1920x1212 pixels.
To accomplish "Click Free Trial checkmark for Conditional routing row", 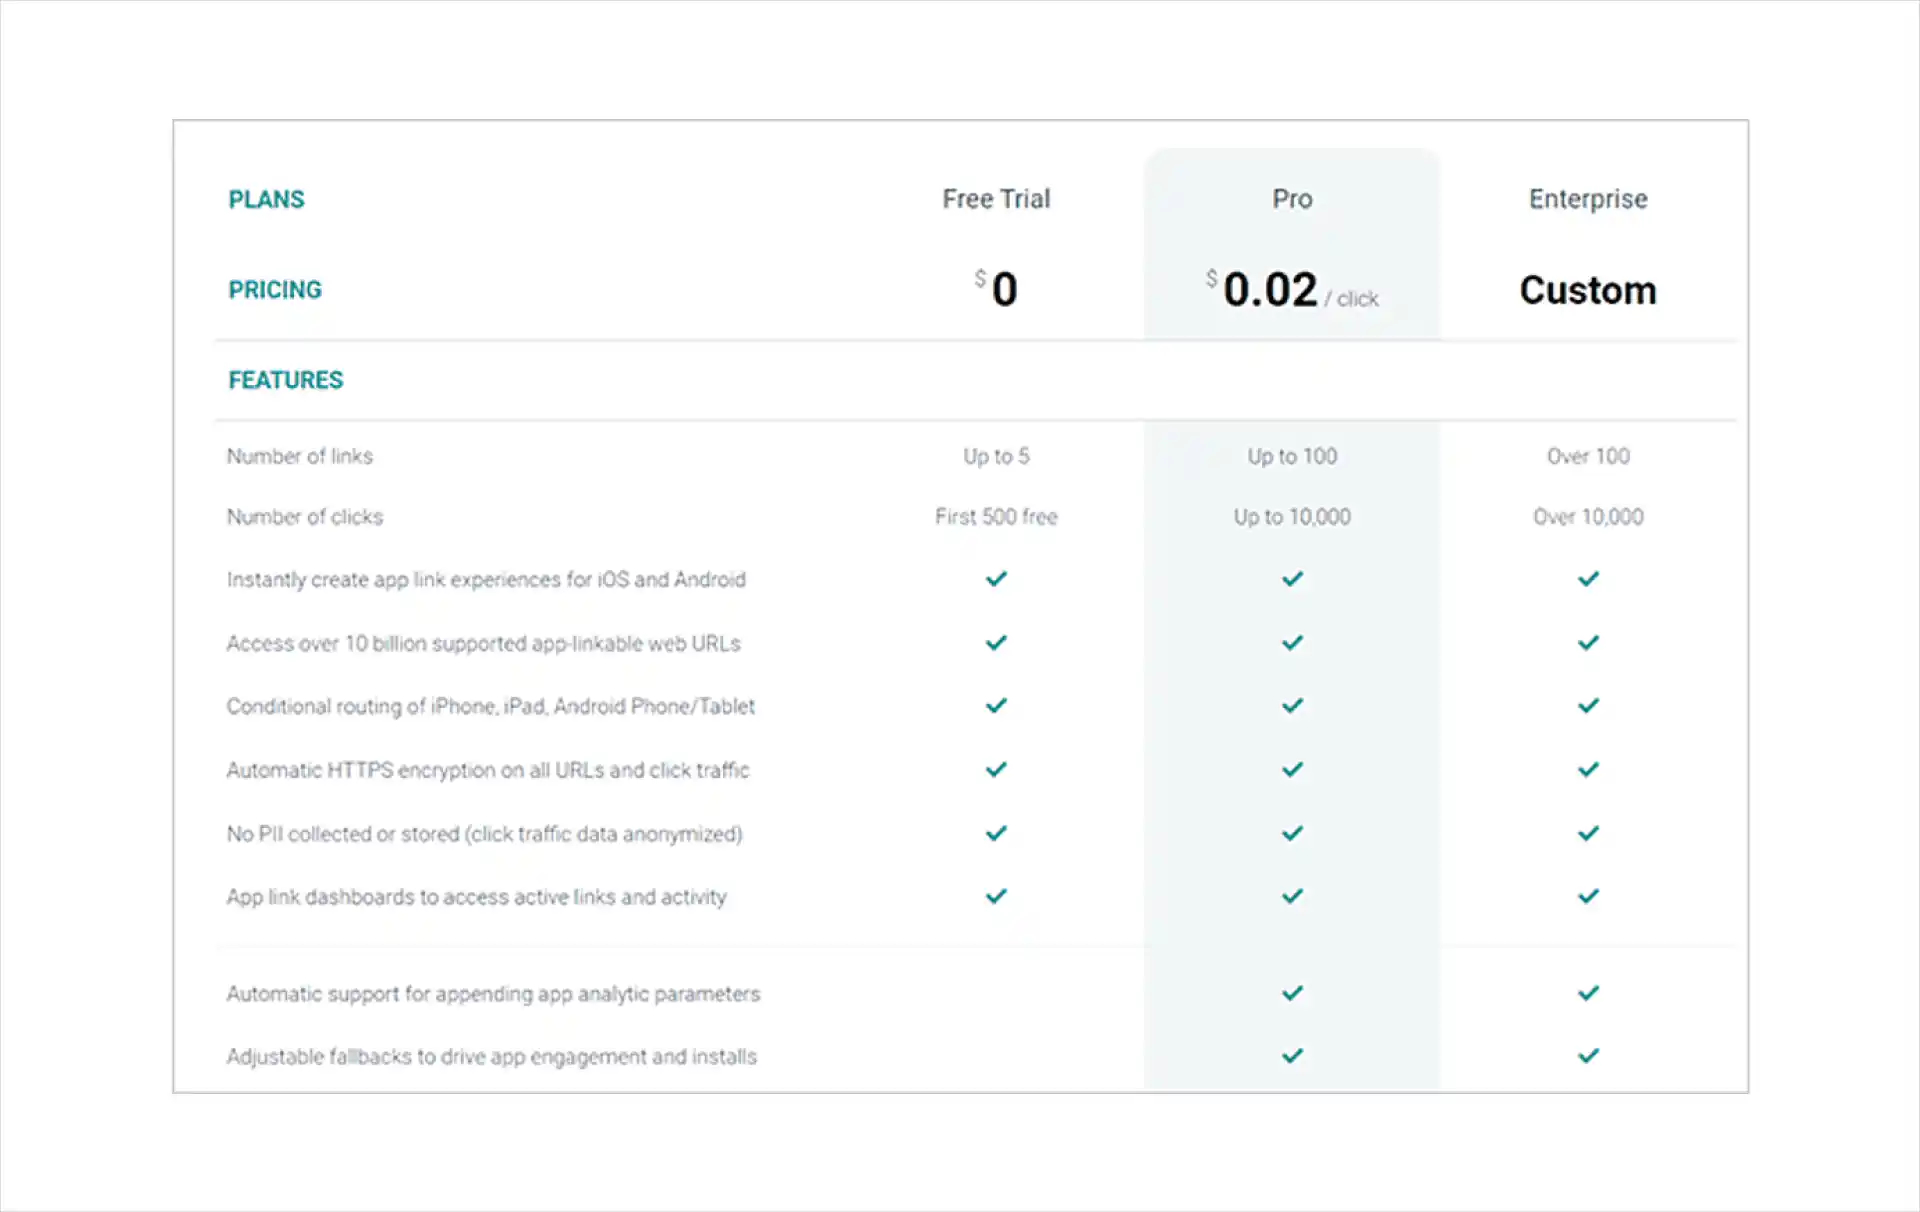I will (996, 706).
